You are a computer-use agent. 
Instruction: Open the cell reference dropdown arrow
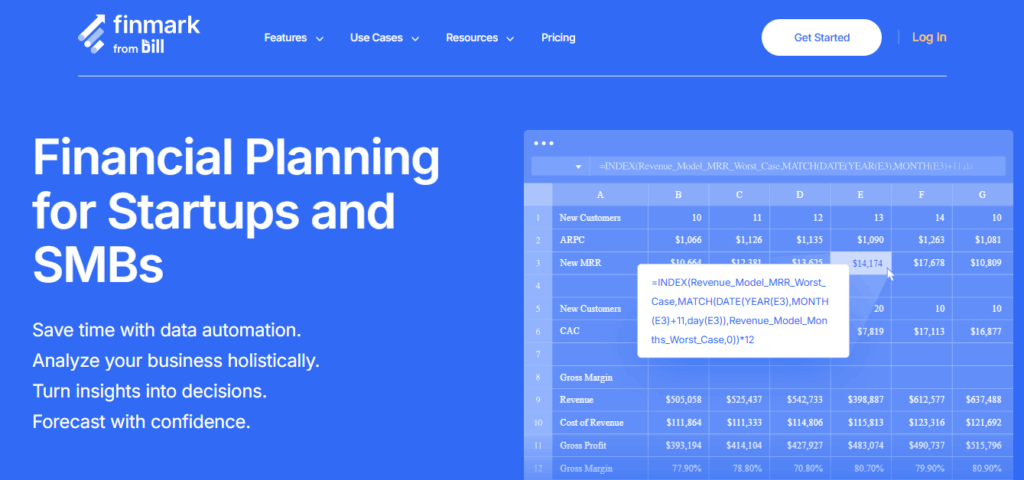[x=577, y=167]
